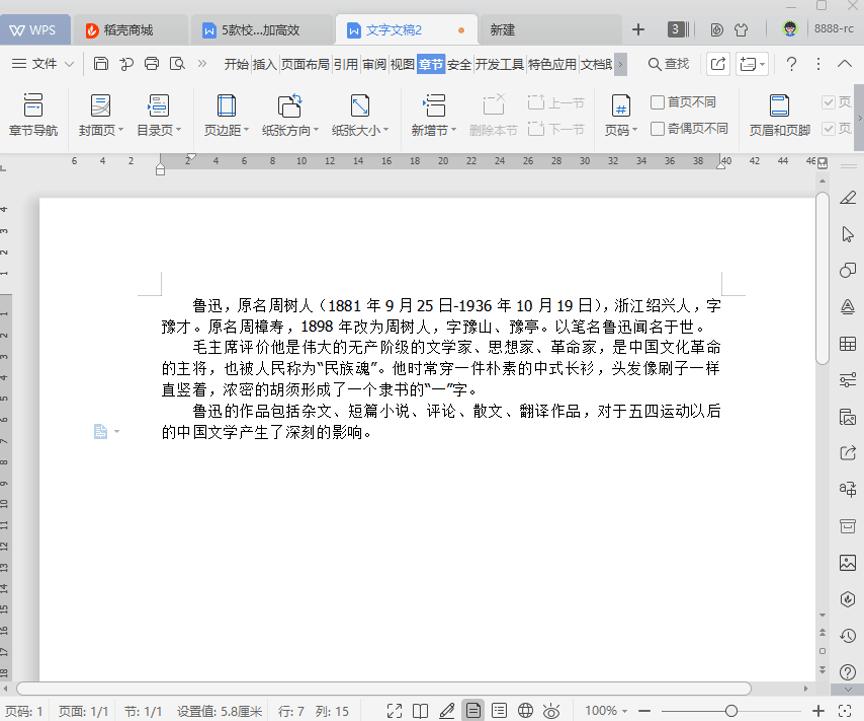Toggle edit mode pen in status bar
Screen dimensions: 864x721
click(446, 711)
